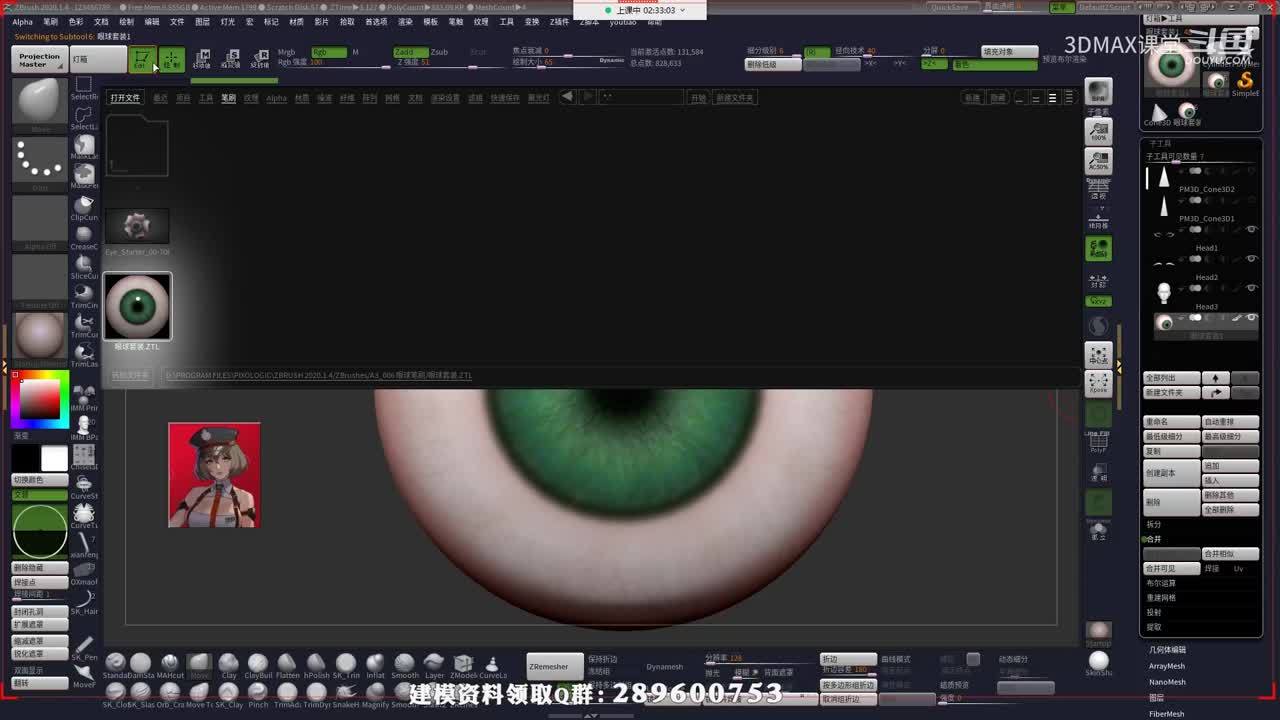Screen dimensions: 1280x720
Task: Open the 灯光 menu in menu bar
Action: [x=228, y=21]
